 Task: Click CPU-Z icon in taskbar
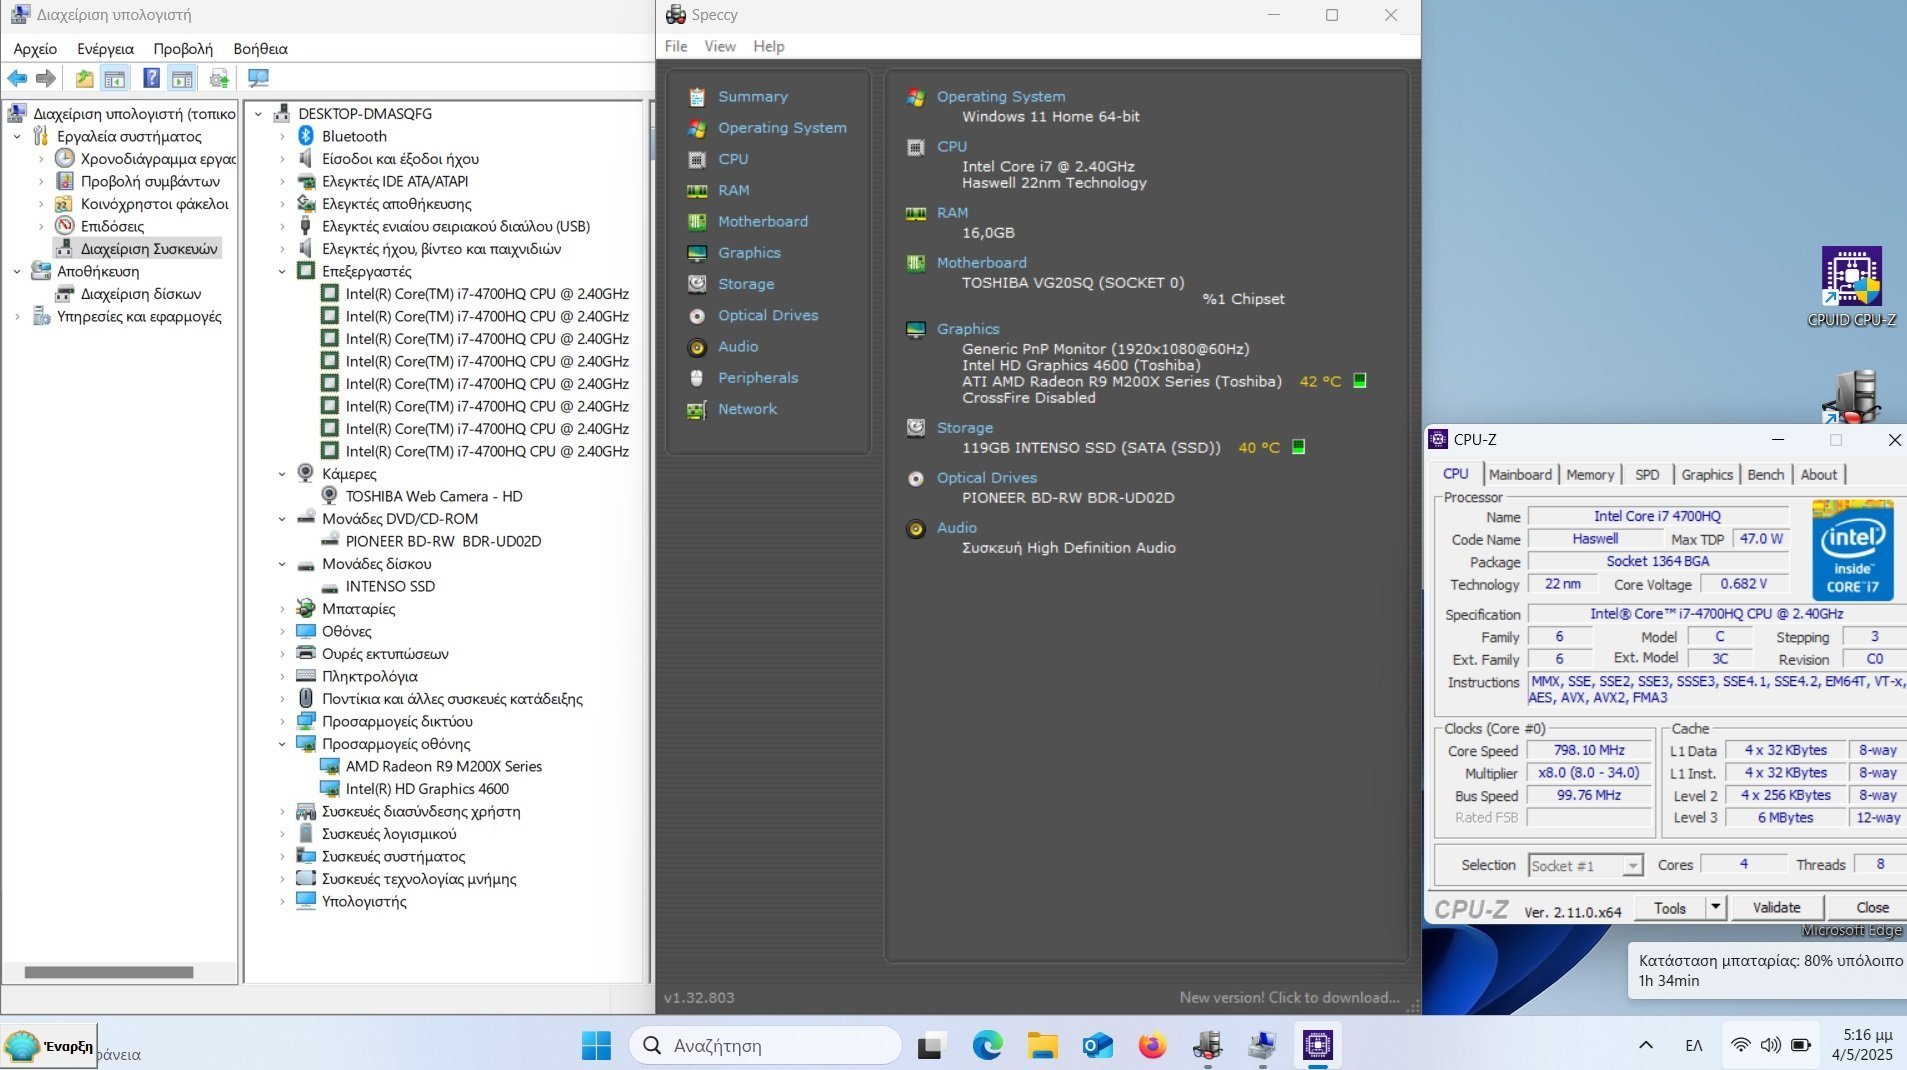[1317, 1046]
